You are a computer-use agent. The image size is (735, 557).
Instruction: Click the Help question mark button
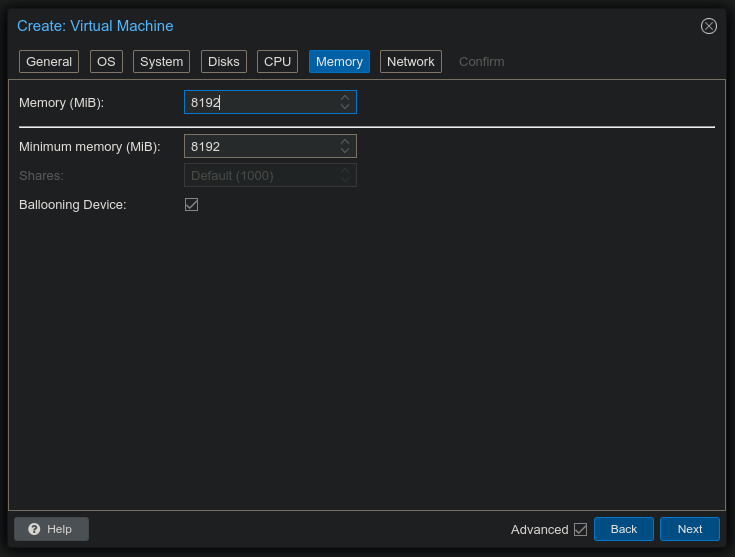51,529
